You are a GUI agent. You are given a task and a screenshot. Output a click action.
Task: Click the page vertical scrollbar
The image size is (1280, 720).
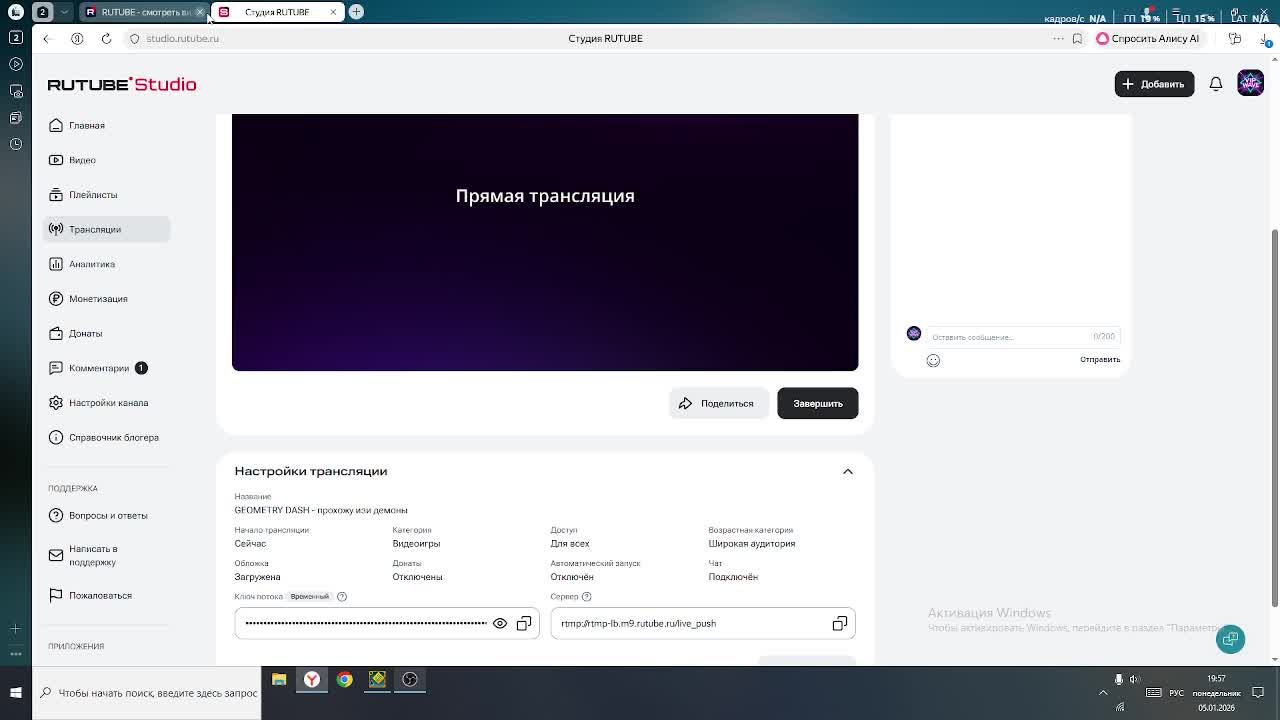click(1274, 417)
